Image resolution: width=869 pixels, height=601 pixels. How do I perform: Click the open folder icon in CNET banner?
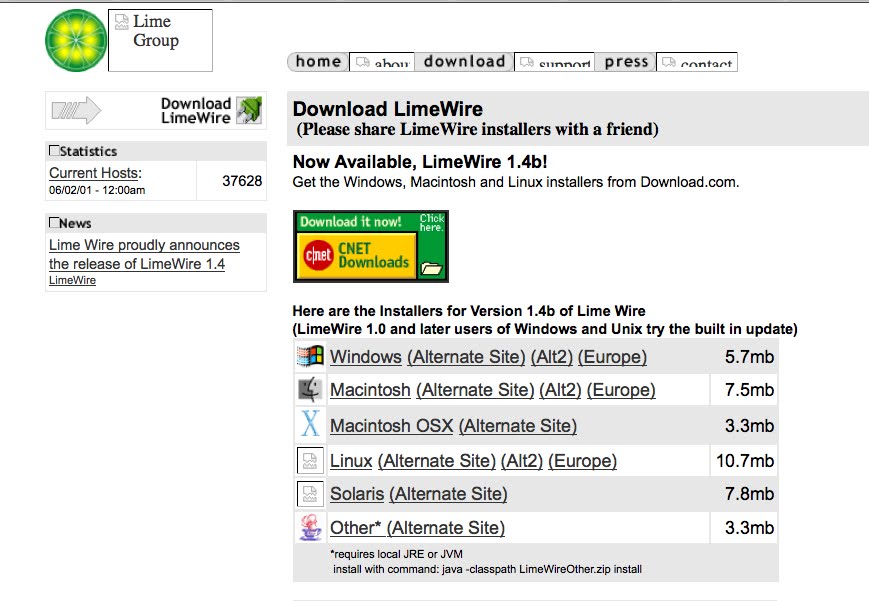[431, 268]
